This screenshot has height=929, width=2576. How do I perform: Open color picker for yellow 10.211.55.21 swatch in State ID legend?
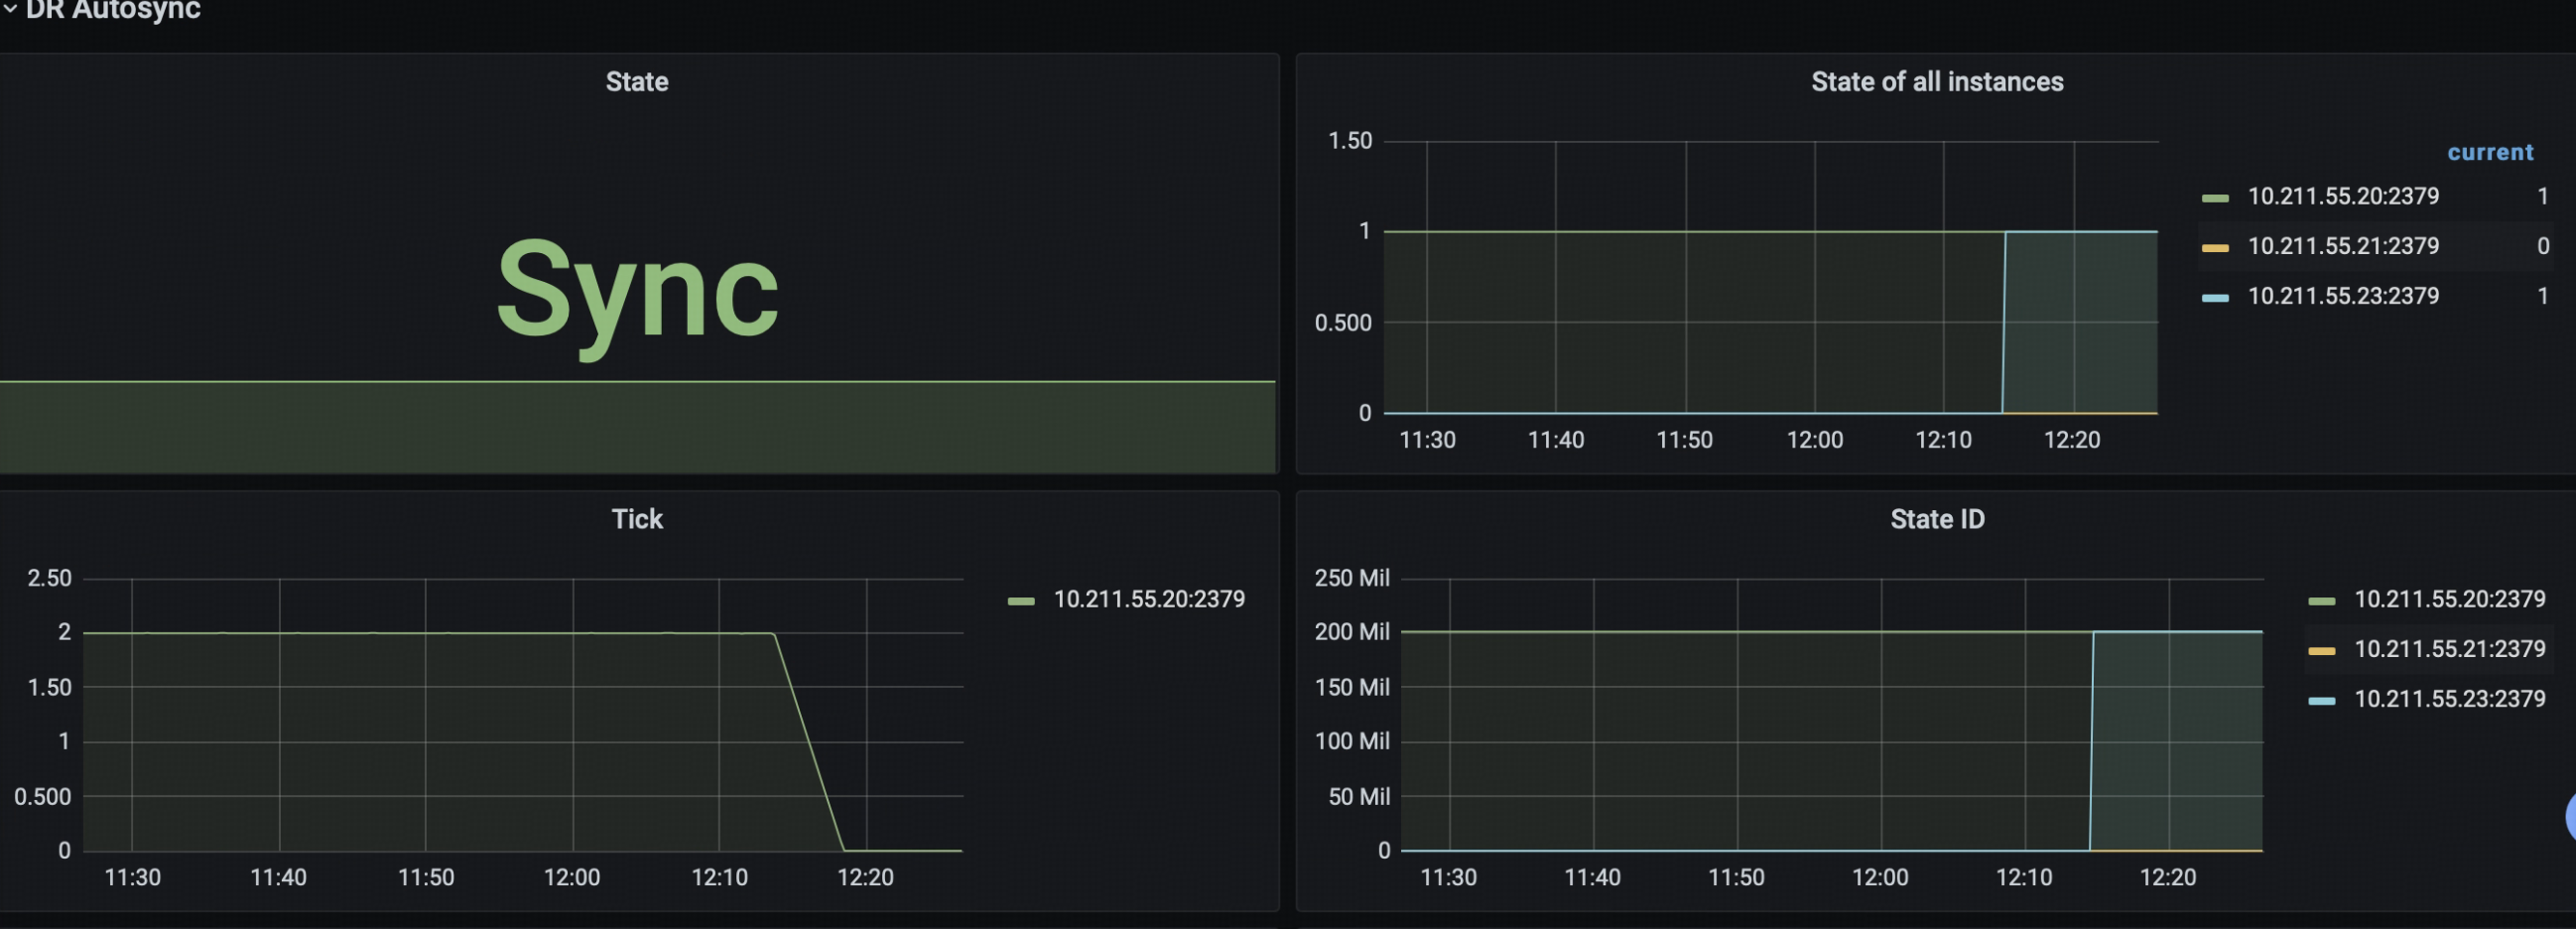2321,651
